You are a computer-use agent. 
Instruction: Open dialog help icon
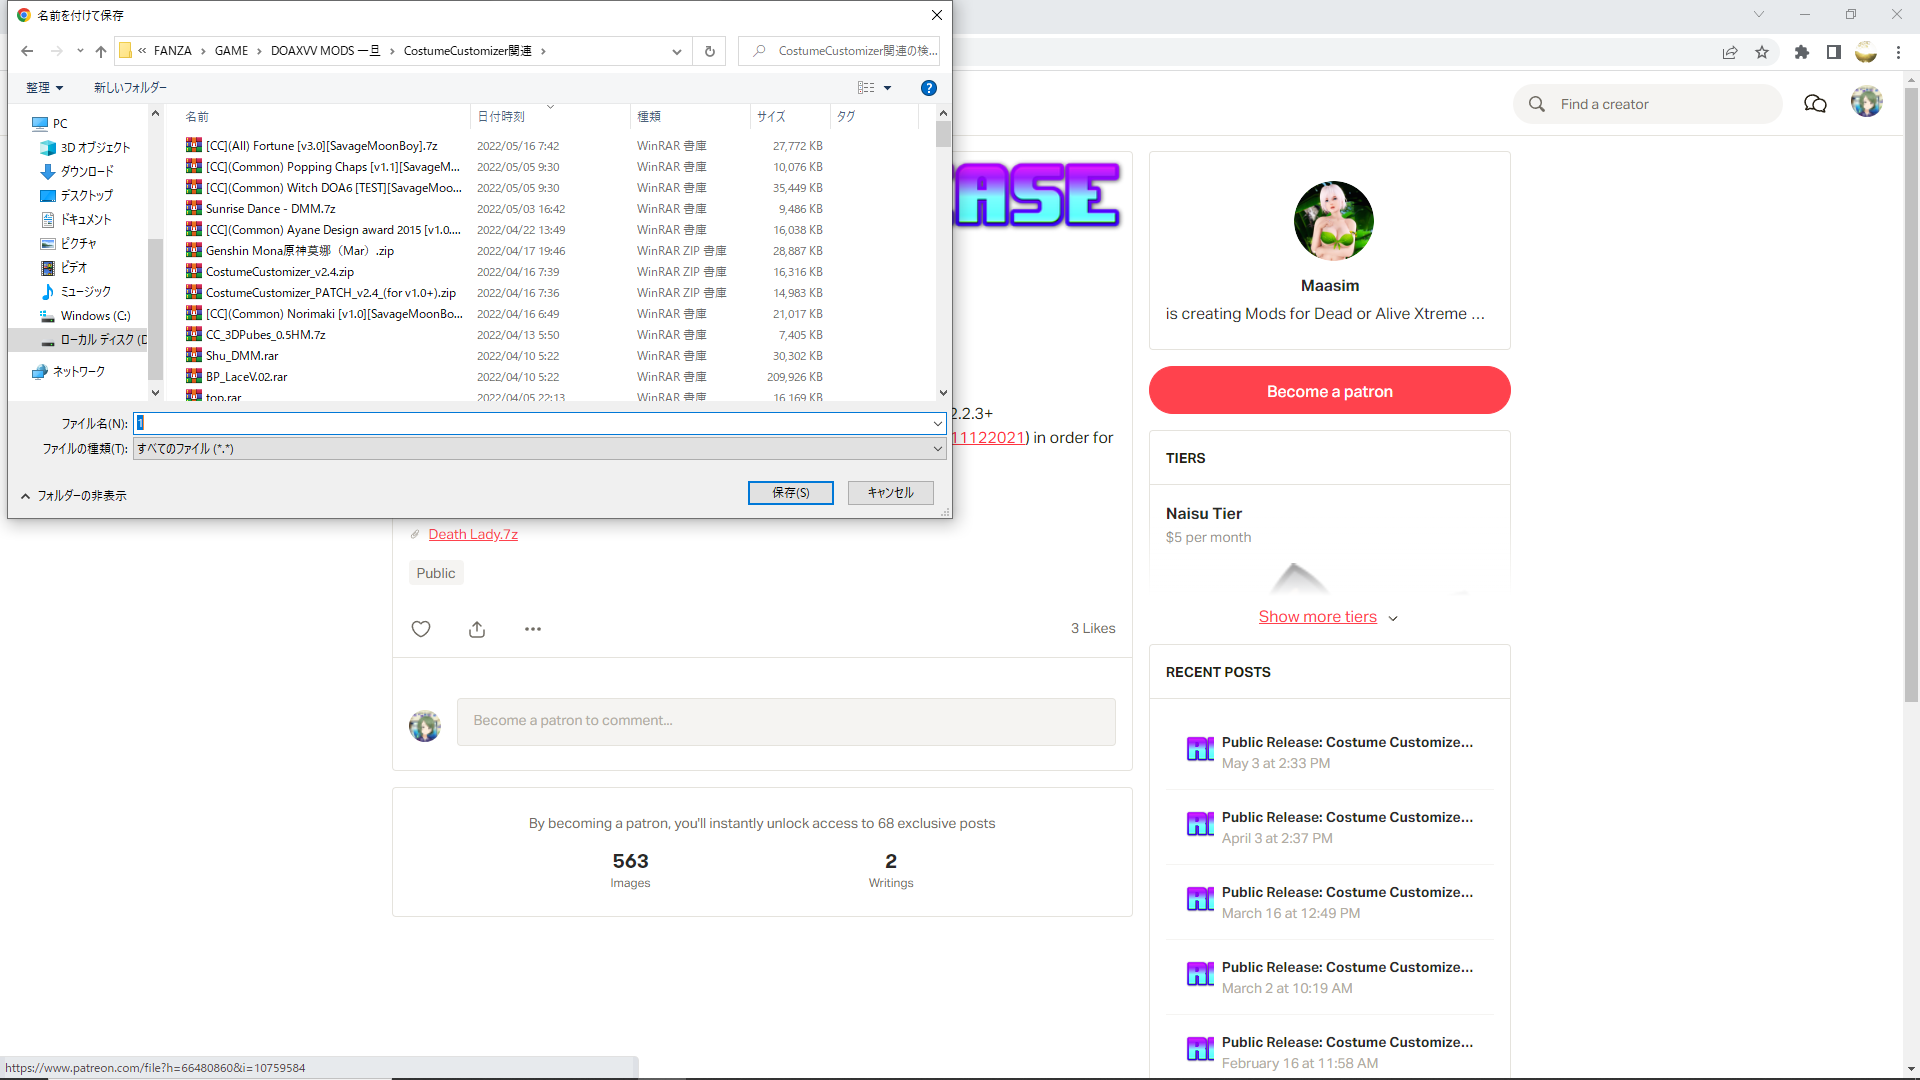pos(928,88)
